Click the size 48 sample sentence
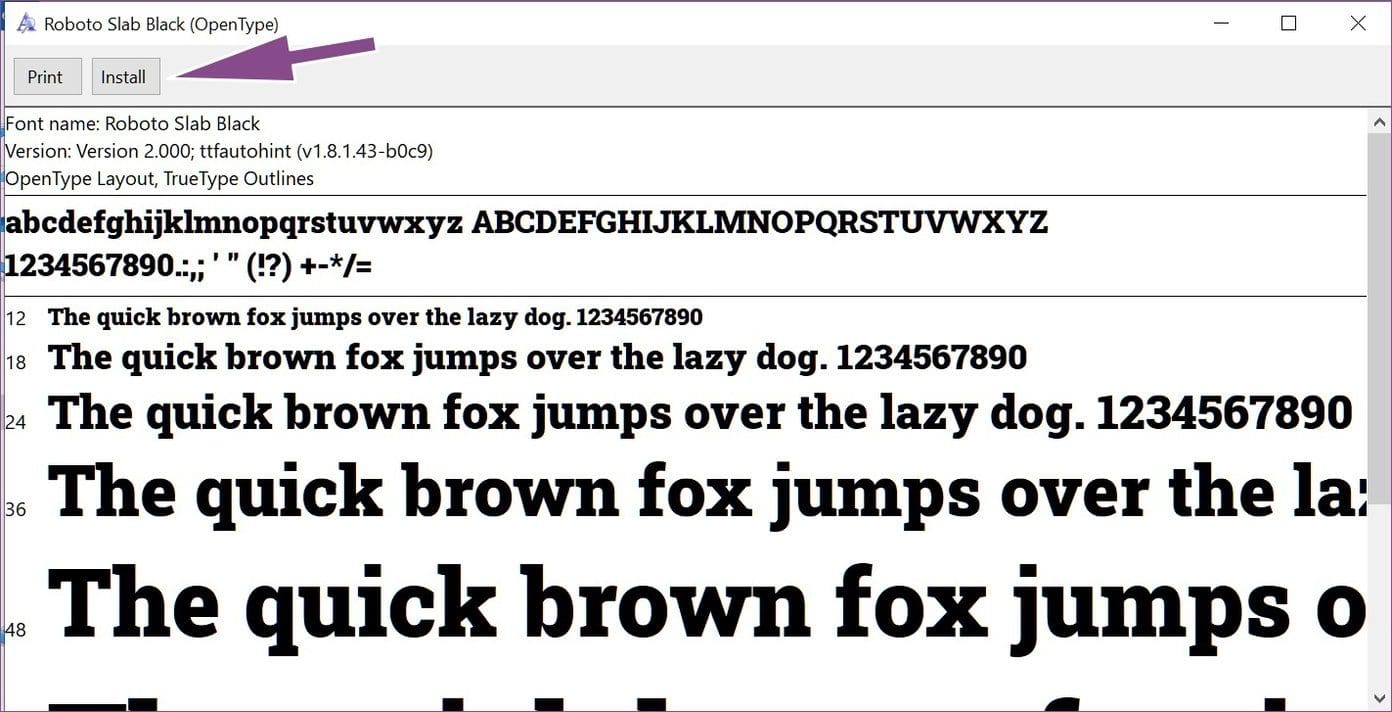 coord(706,607)
